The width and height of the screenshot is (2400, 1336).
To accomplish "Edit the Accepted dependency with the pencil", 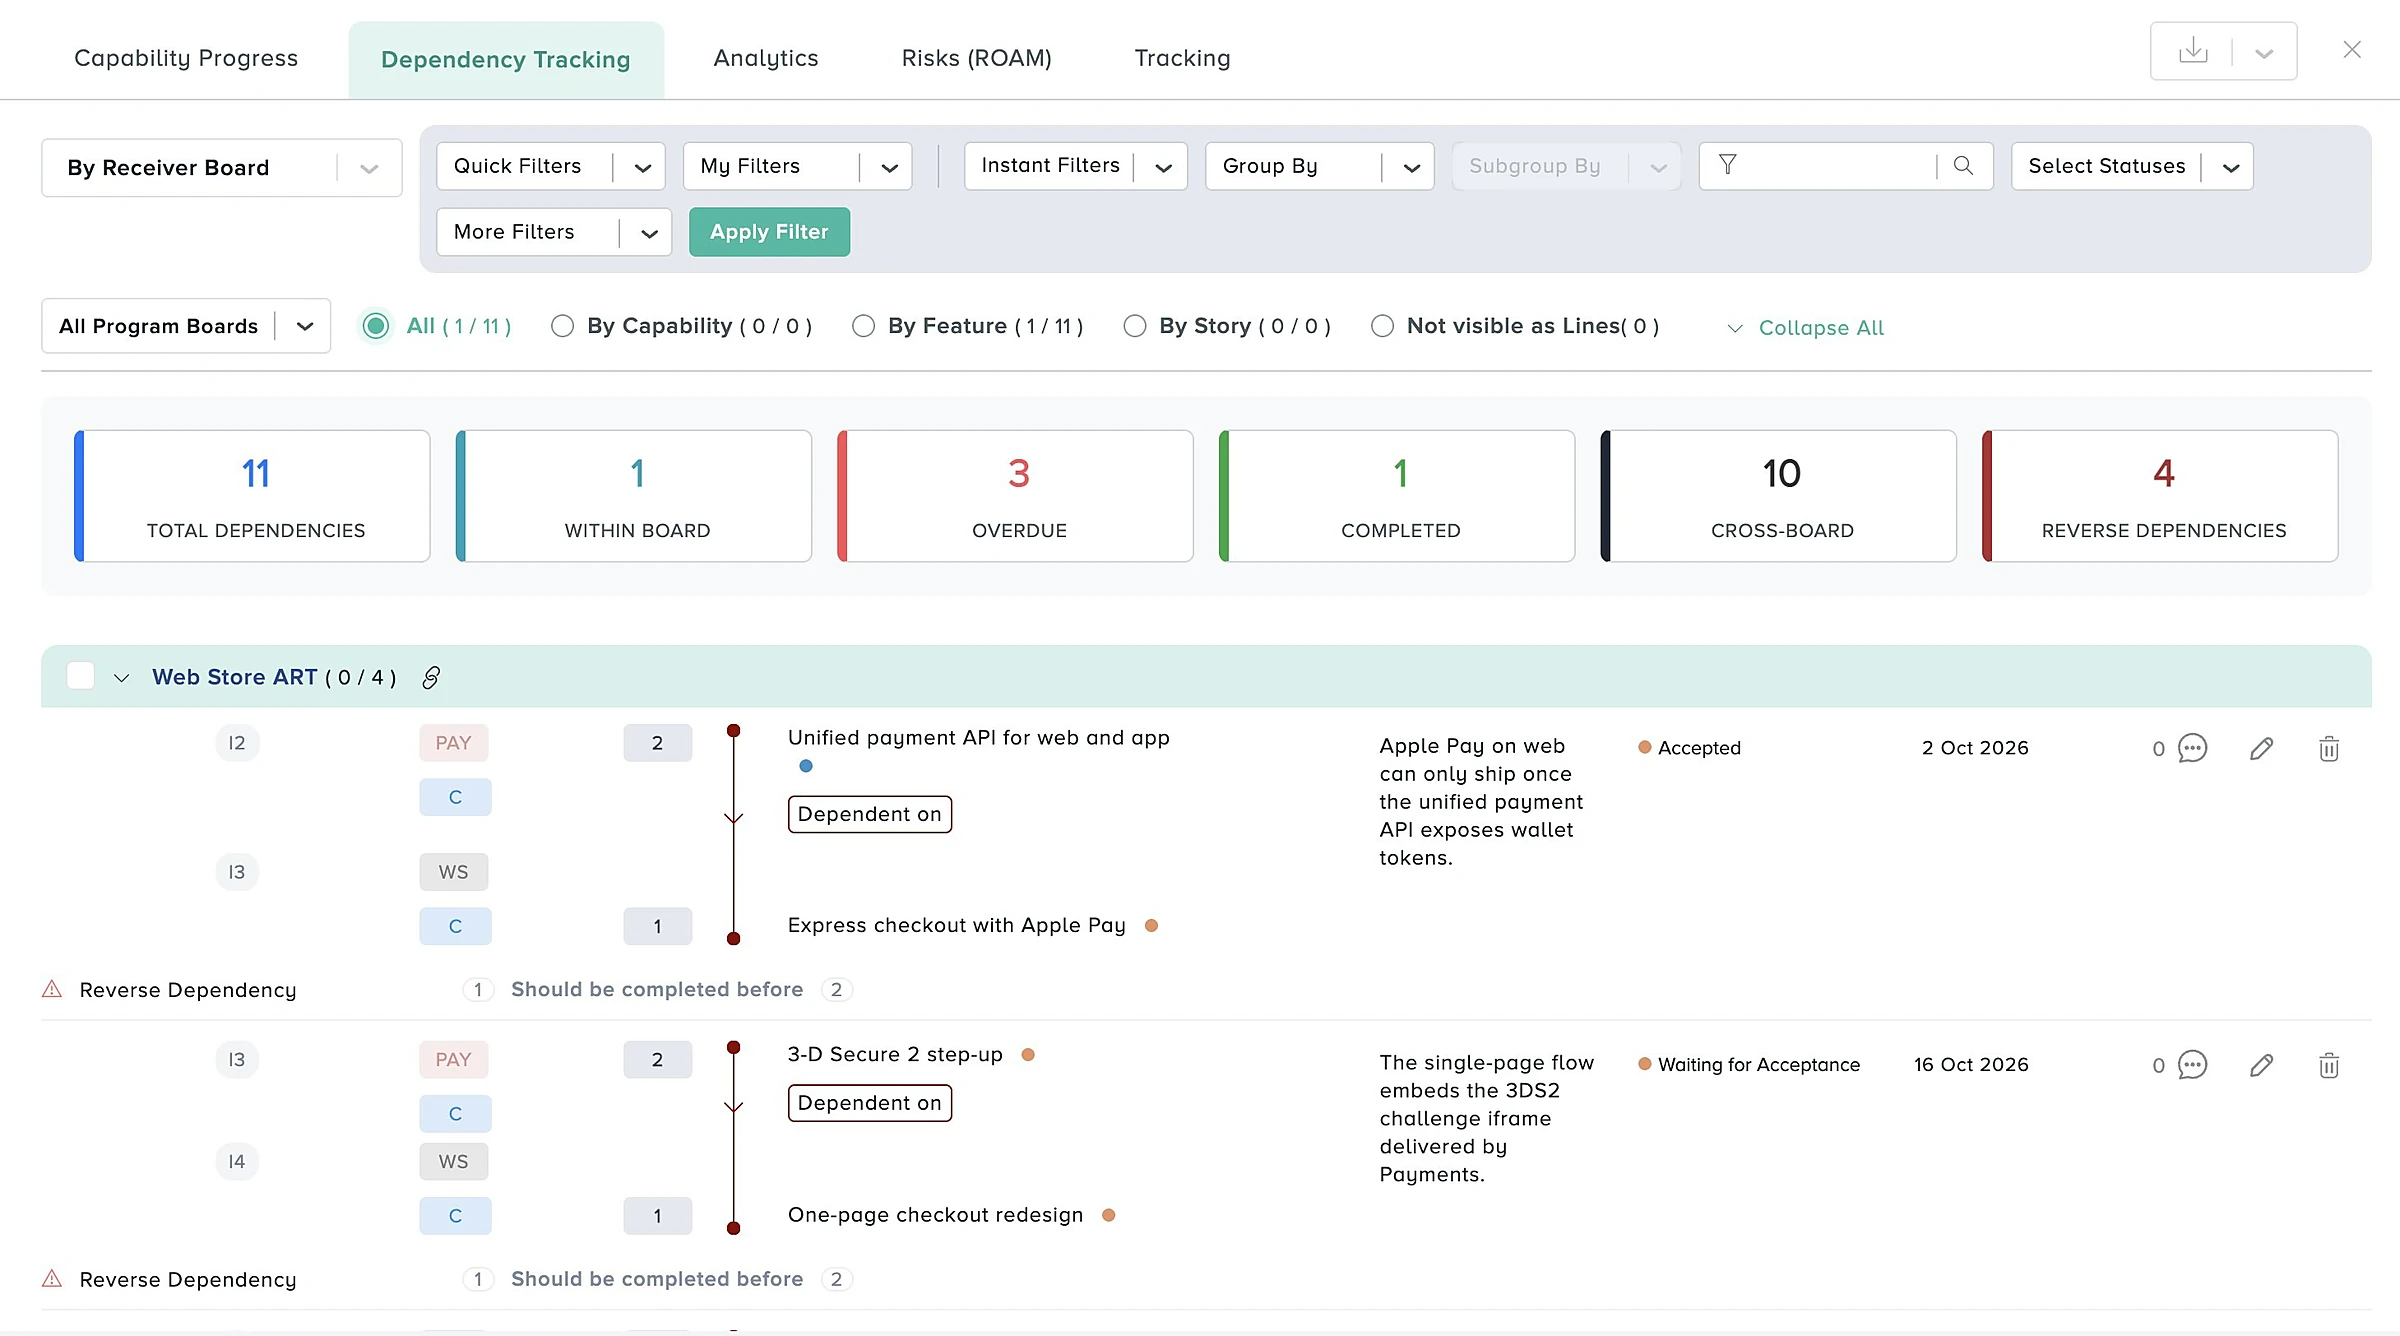I will tap(2261, 748).
